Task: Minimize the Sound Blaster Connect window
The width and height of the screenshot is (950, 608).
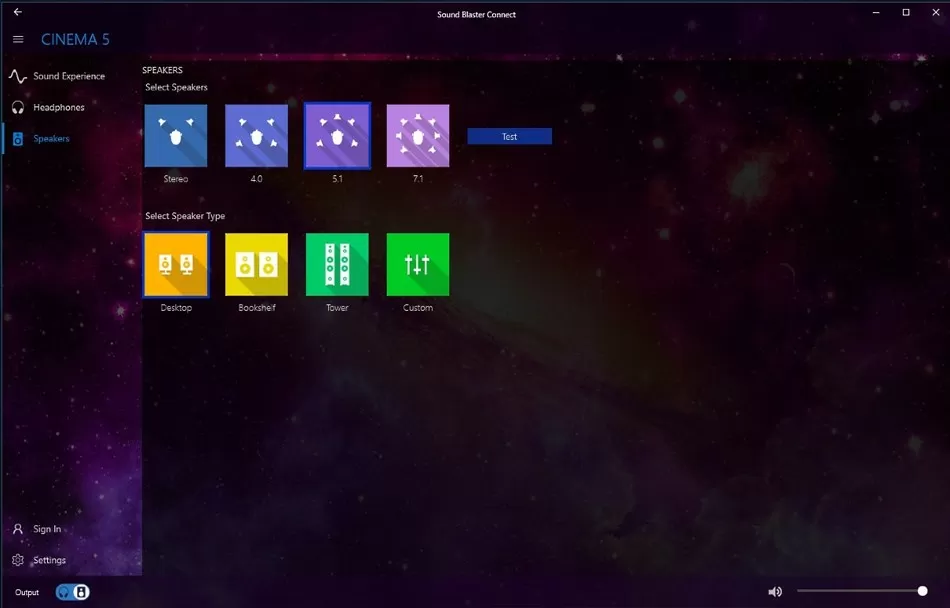Action: click(876, 12)
